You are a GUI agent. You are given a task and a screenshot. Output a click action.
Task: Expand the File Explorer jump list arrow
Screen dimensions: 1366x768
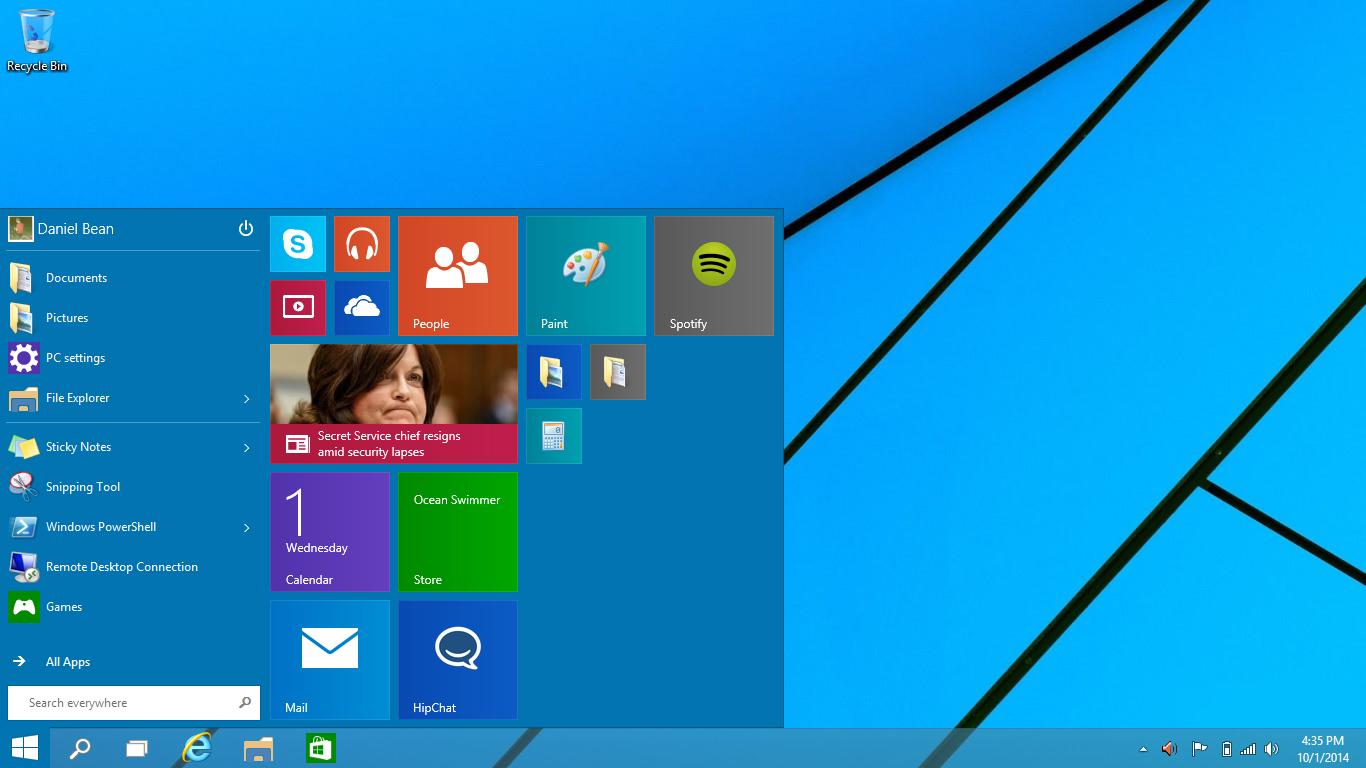click(x=247, y=399)
